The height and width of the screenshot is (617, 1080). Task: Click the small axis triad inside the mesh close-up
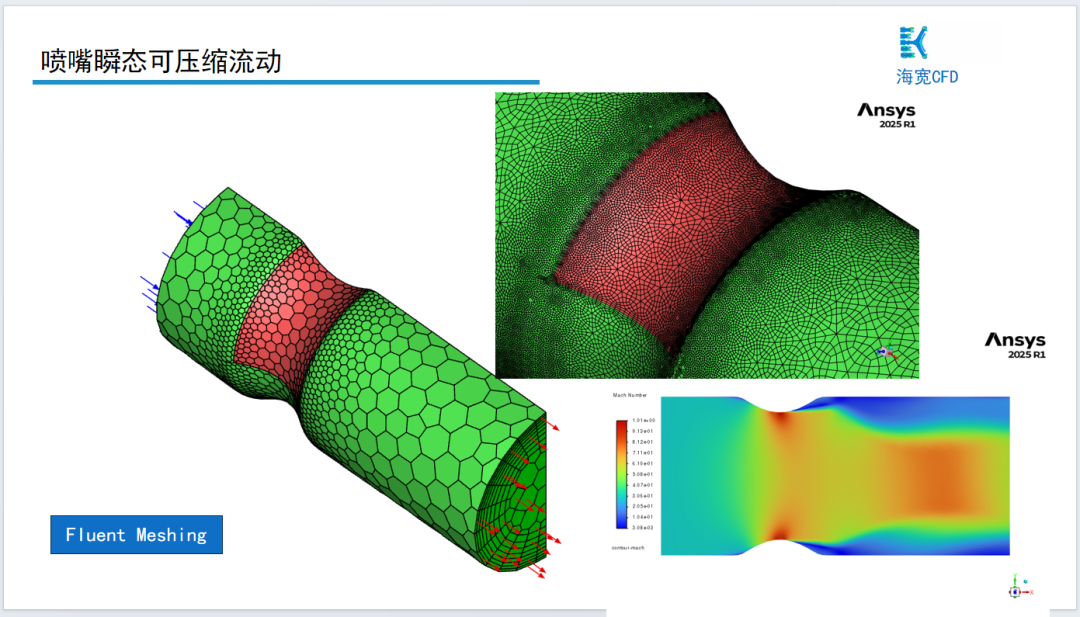pos(886,353)
